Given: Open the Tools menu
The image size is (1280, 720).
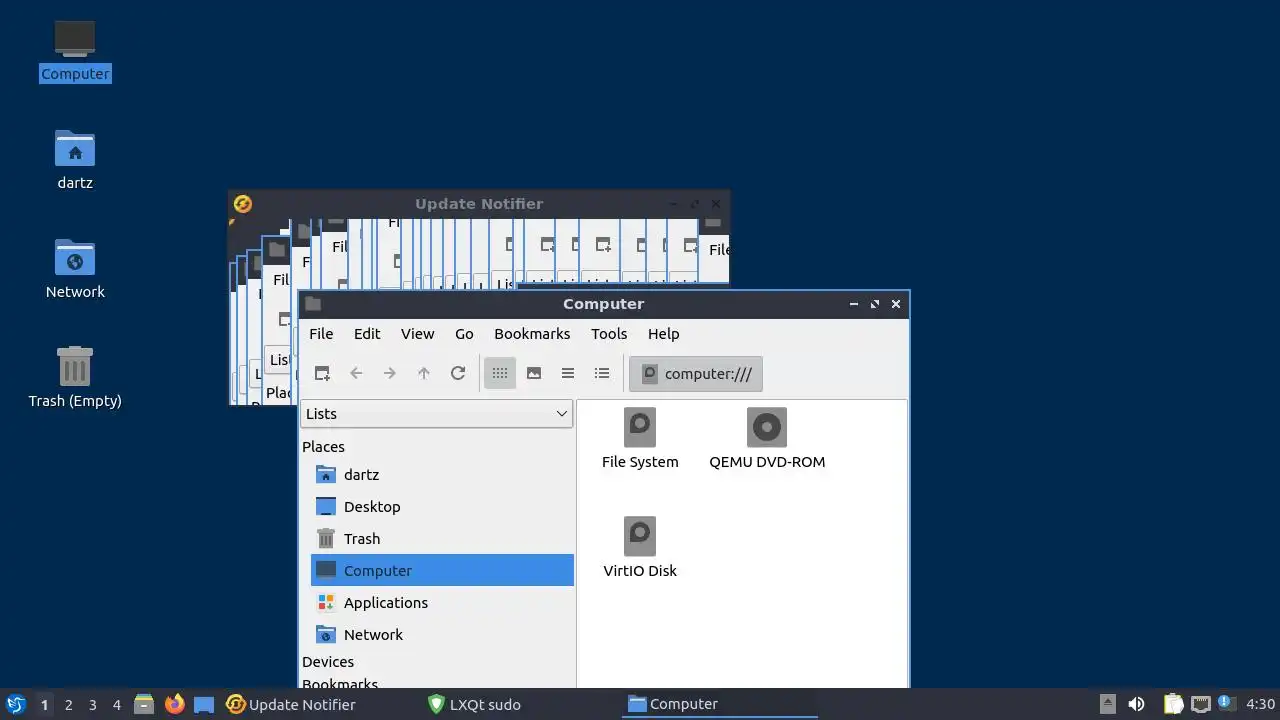Looking at the screenshot, I should click(609, 334).
